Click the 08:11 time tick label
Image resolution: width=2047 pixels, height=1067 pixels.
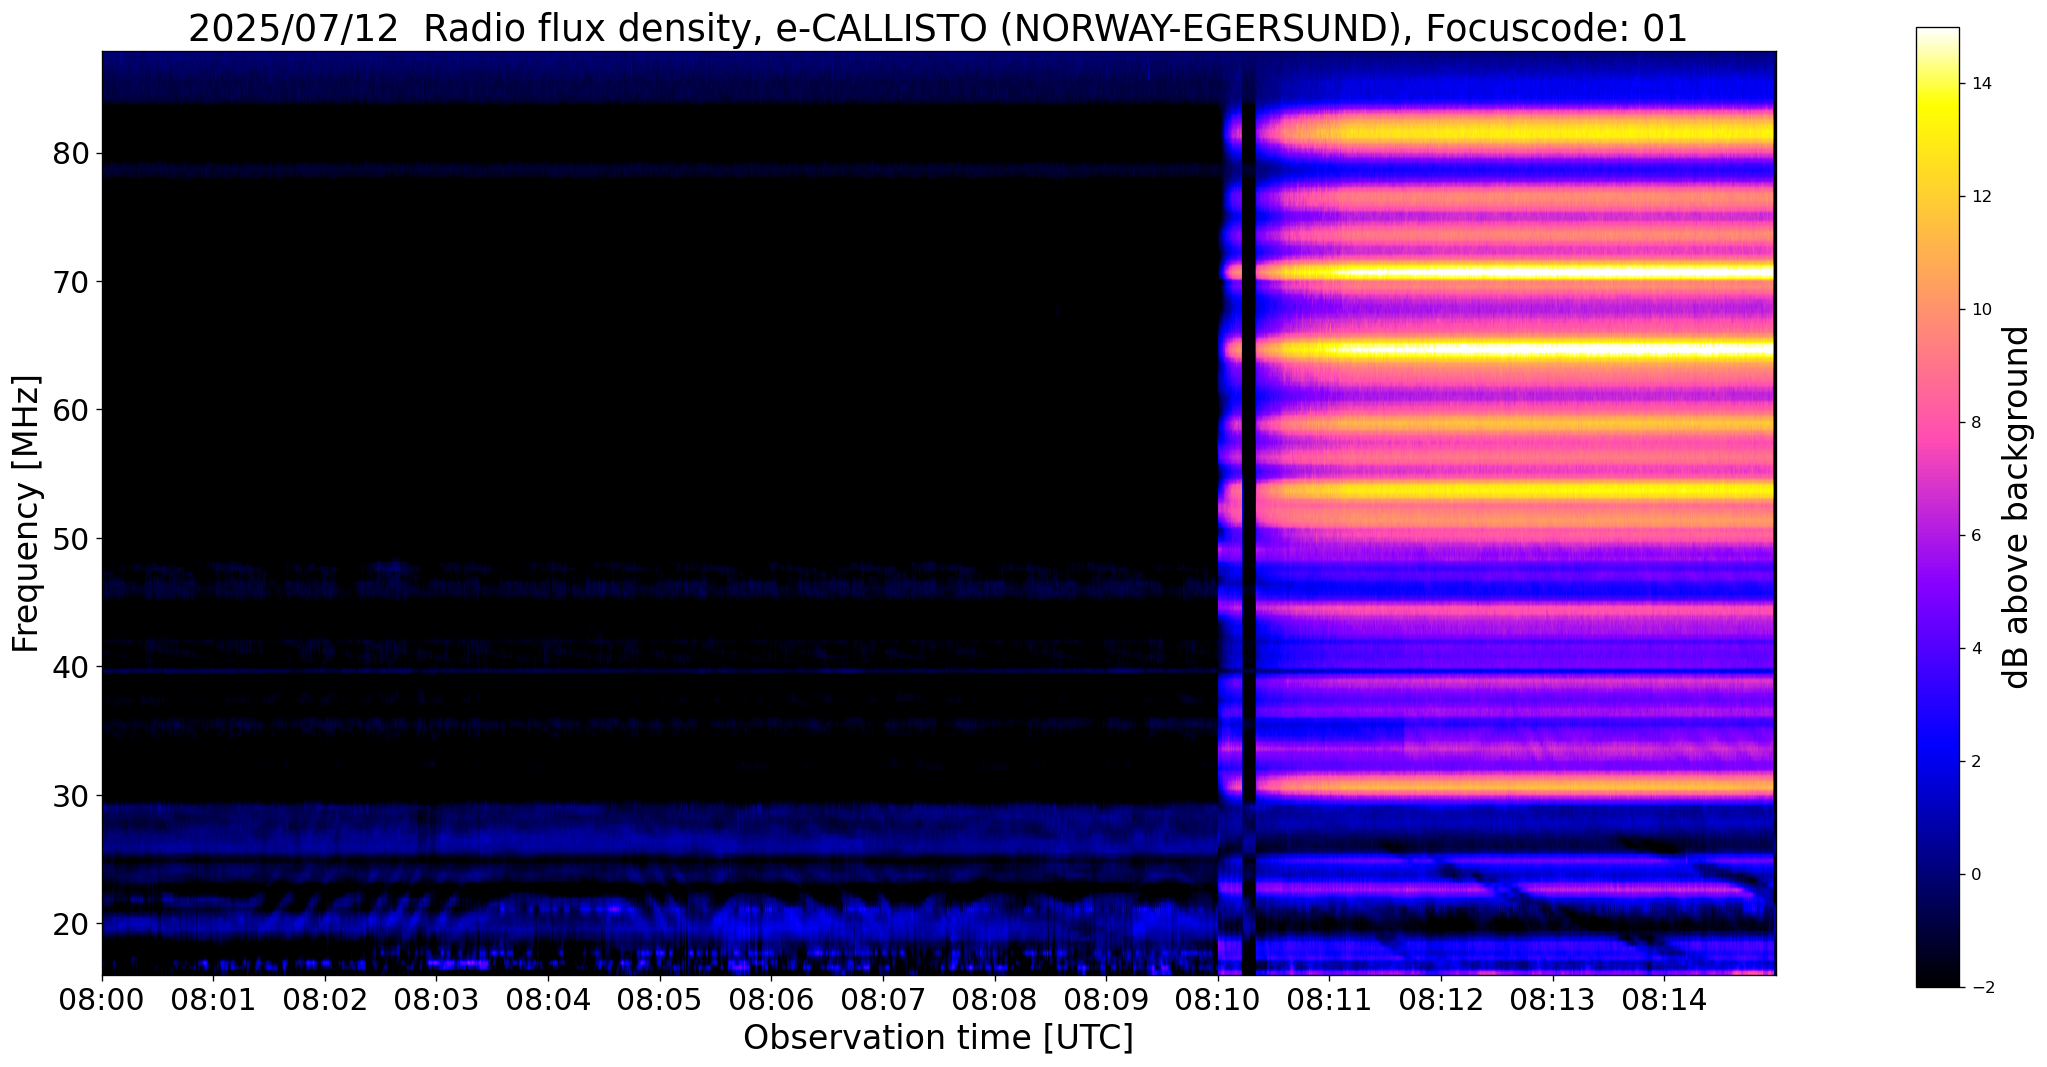1329,999
